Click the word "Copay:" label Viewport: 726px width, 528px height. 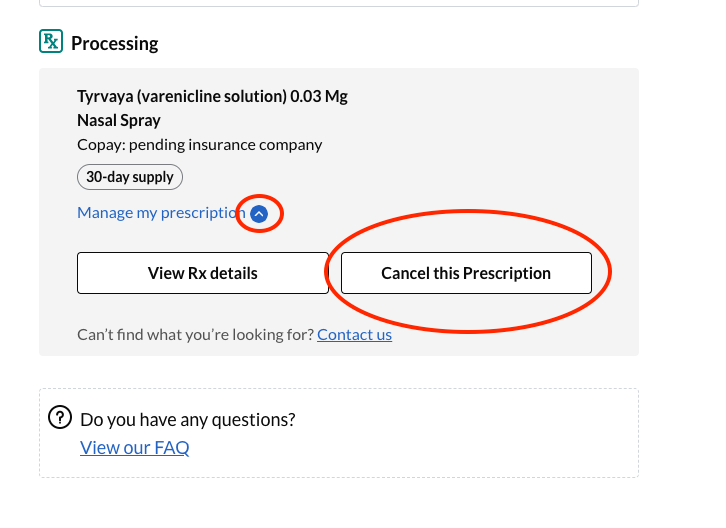[x=101, y=145]
